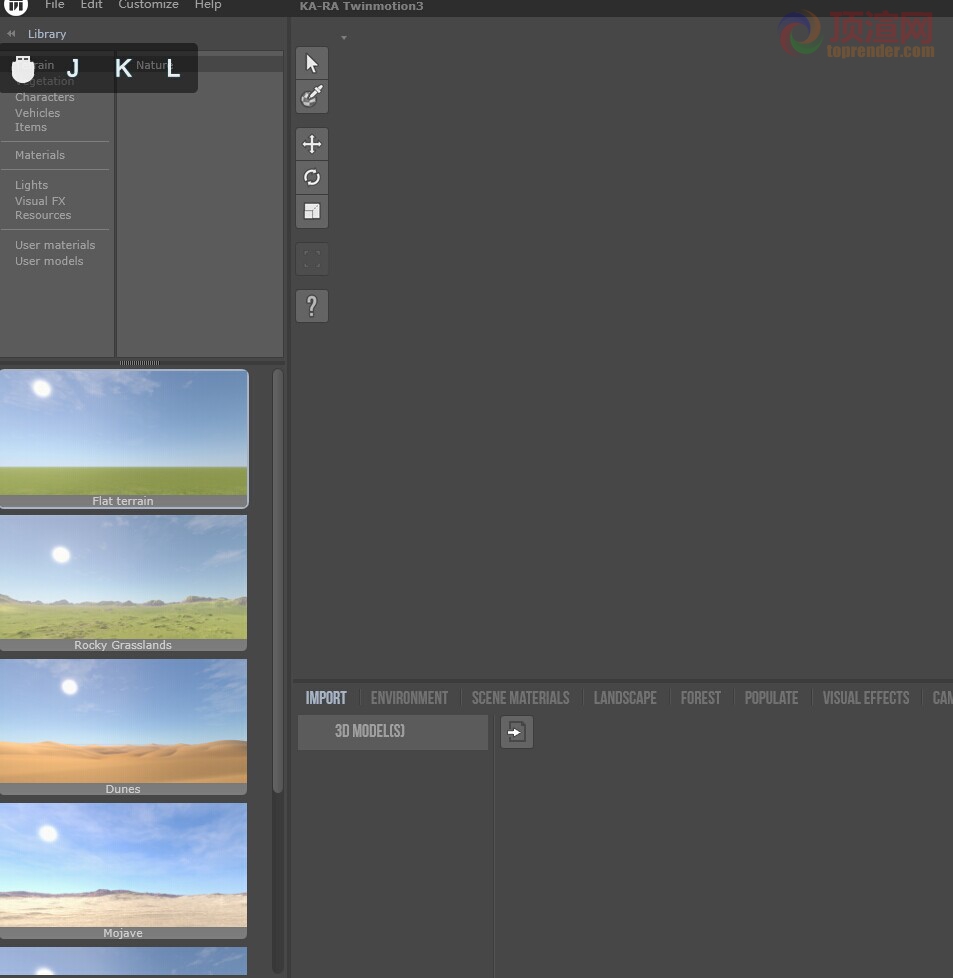The width and height of the screenshot is (953, 978).
Task: Switch to the Environment tab
Action: tap(409, 698)
